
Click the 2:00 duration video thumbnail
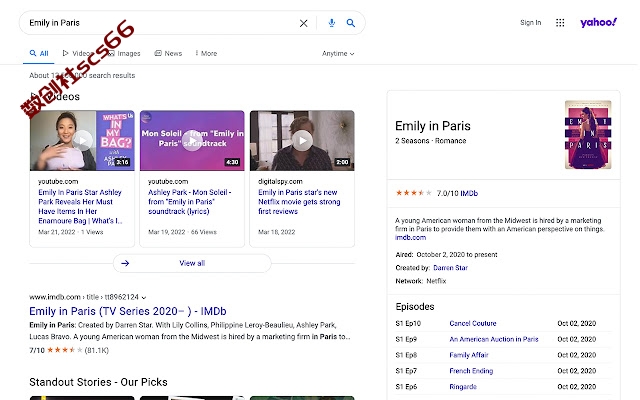[x=302, y=141]
